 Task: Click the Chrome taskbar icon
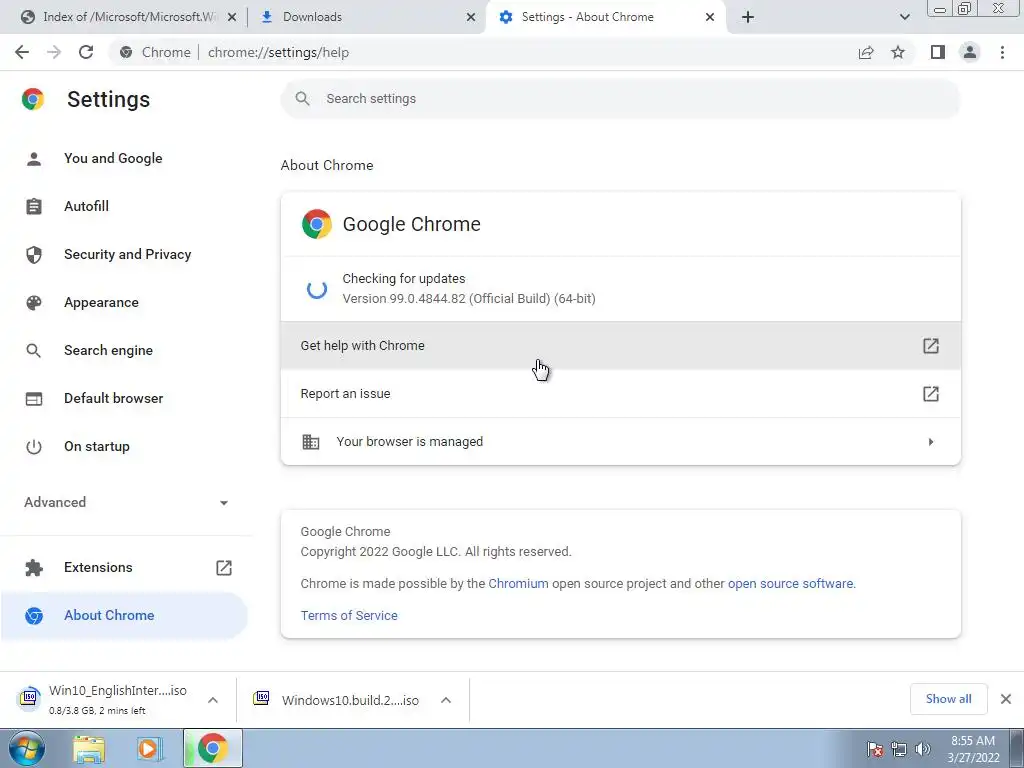pos(212,748)
